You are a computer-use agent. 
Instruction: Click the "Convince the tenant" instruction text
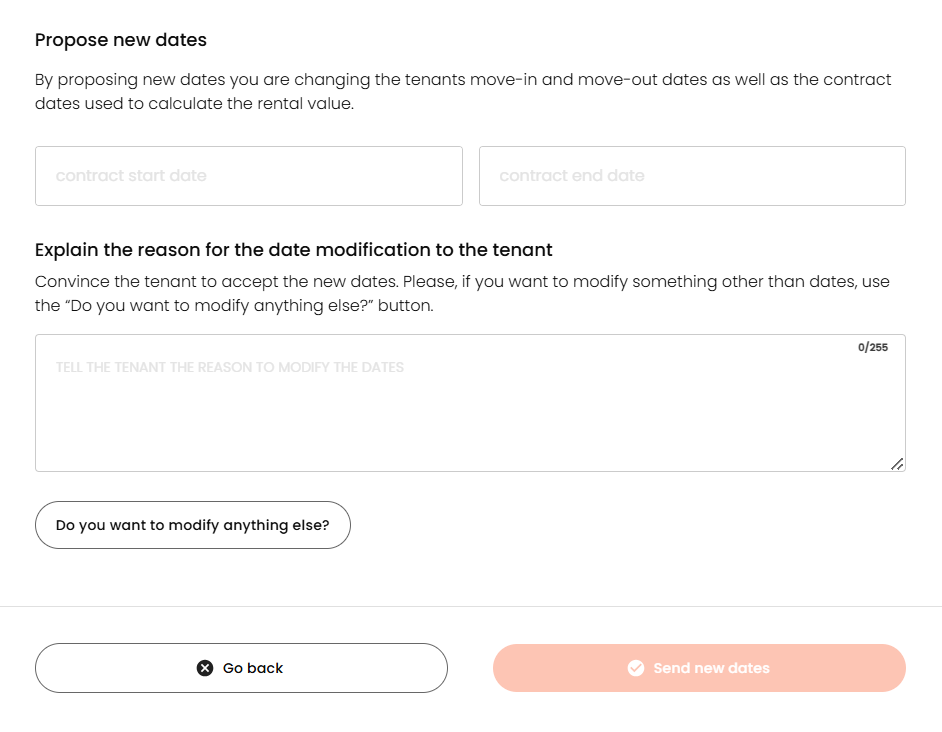pos(462,293)
